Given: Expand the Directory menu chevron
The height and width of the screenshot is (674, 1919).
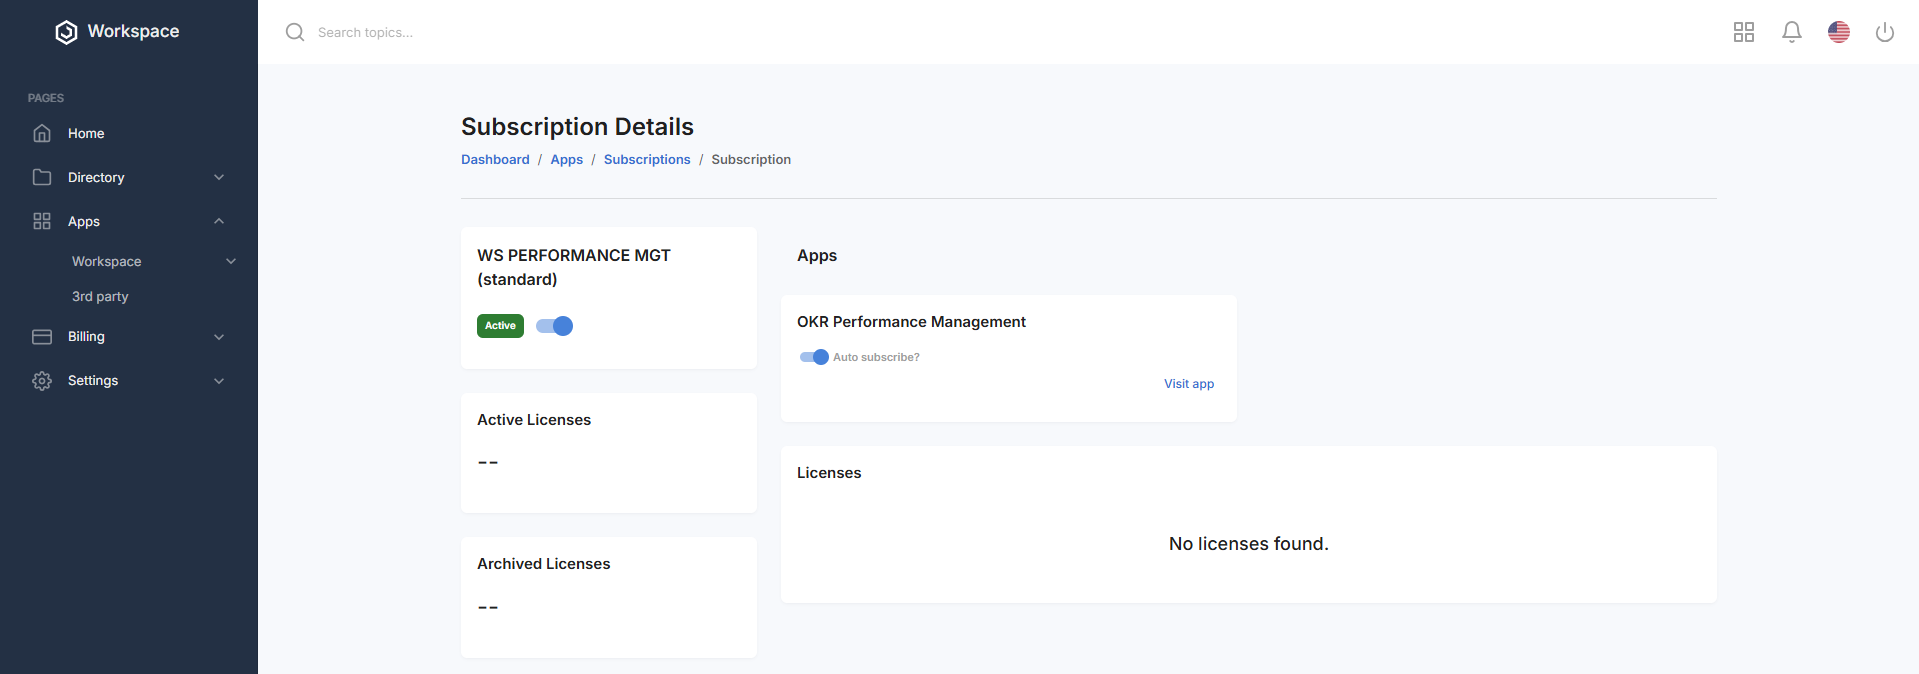Looking at the screenshot, I should 219,177.
